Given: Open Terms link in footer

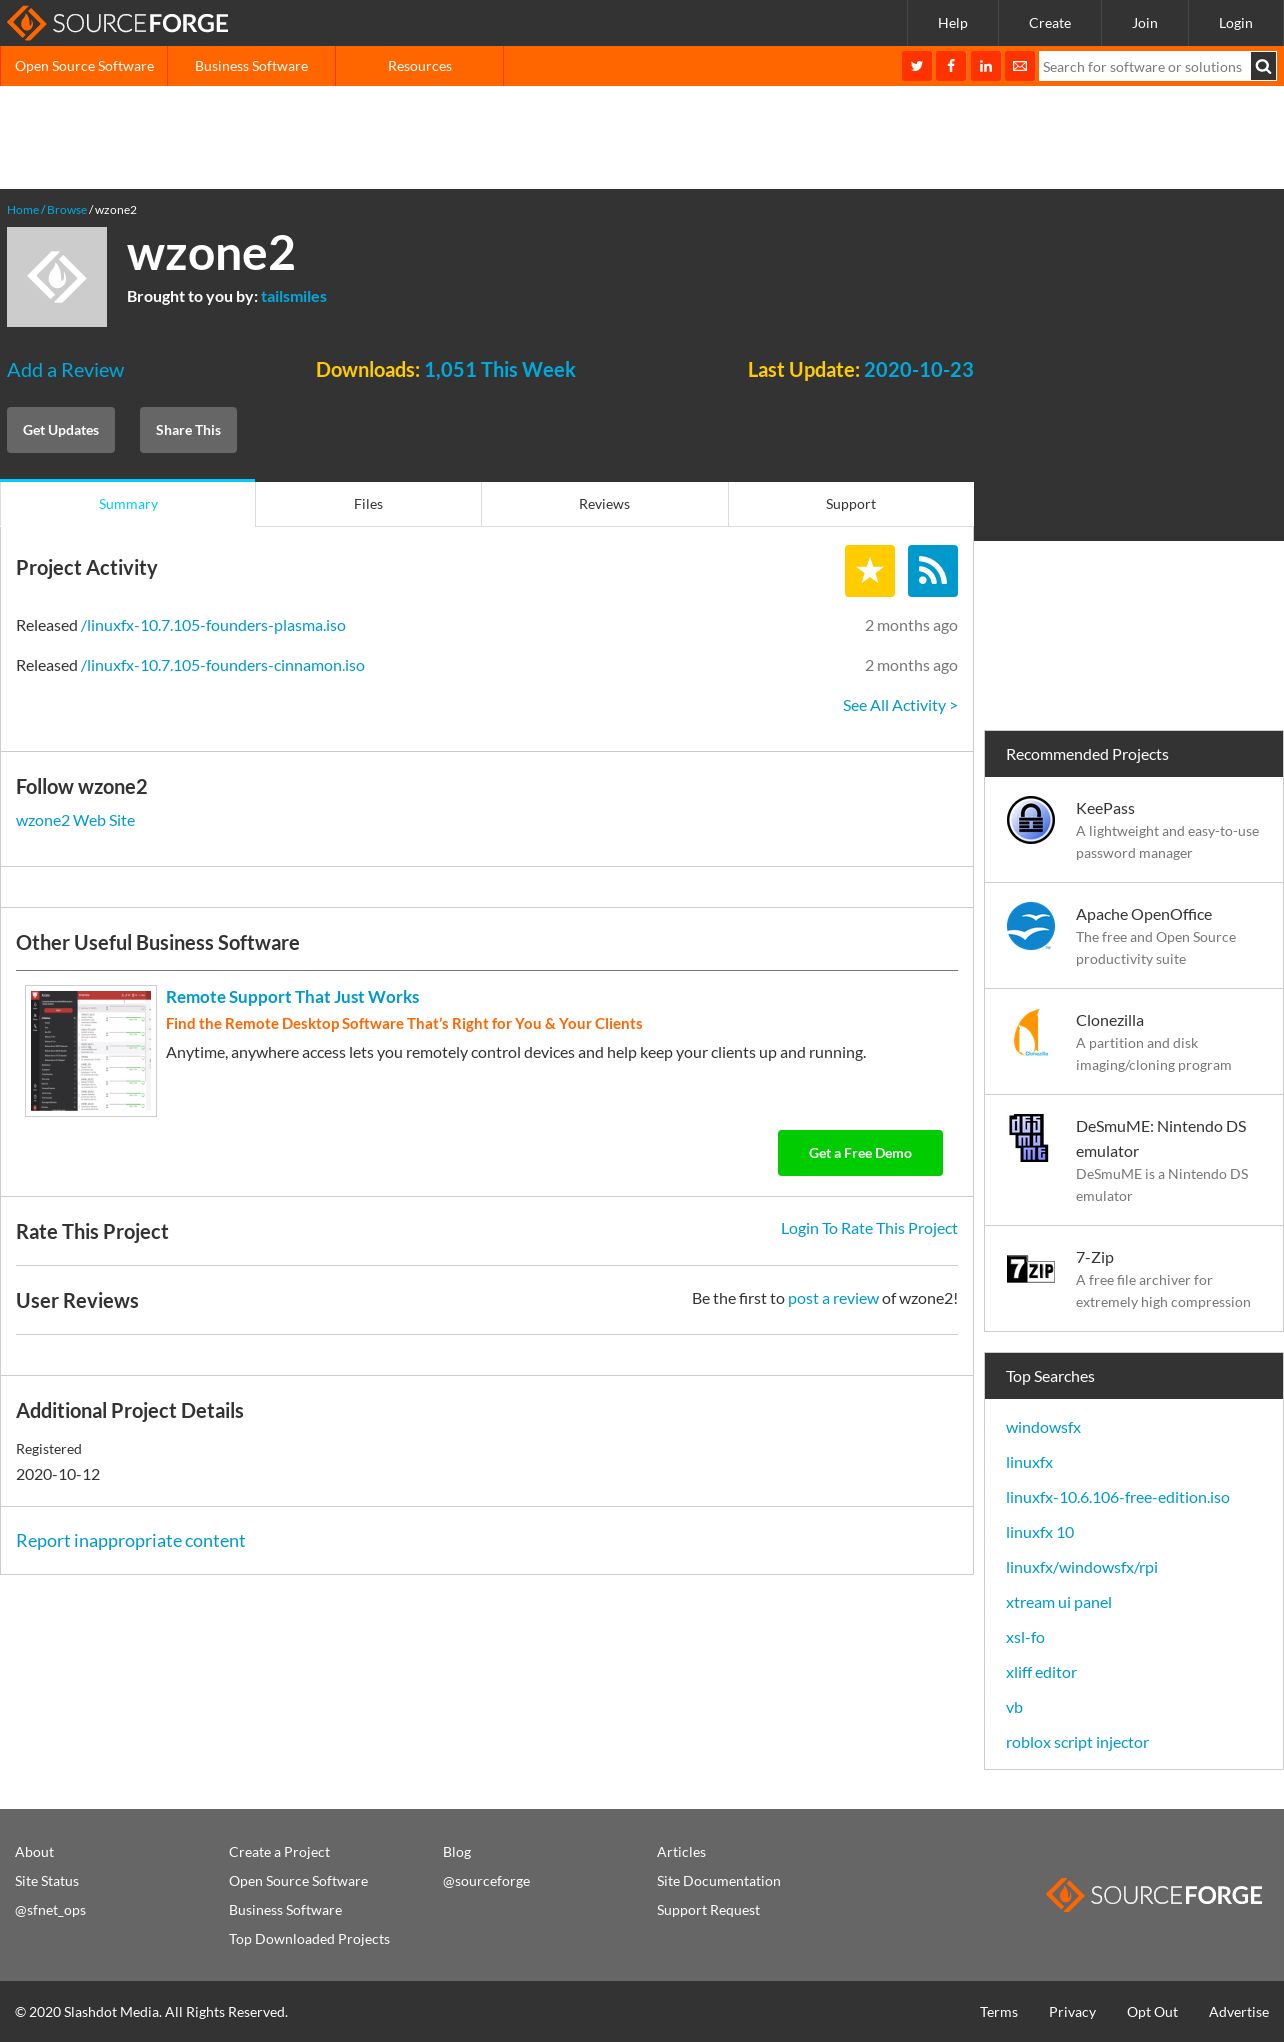Looking at the screenshot, I should point(999,2012).
